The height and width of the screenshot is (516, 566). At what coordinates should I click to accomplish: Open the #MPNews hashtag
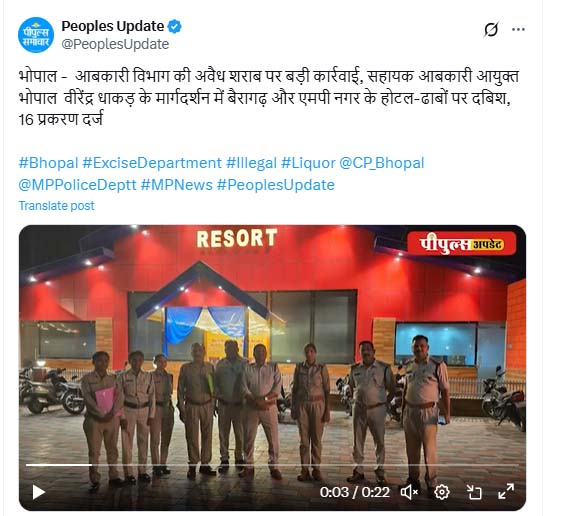[x=177, y=185]
